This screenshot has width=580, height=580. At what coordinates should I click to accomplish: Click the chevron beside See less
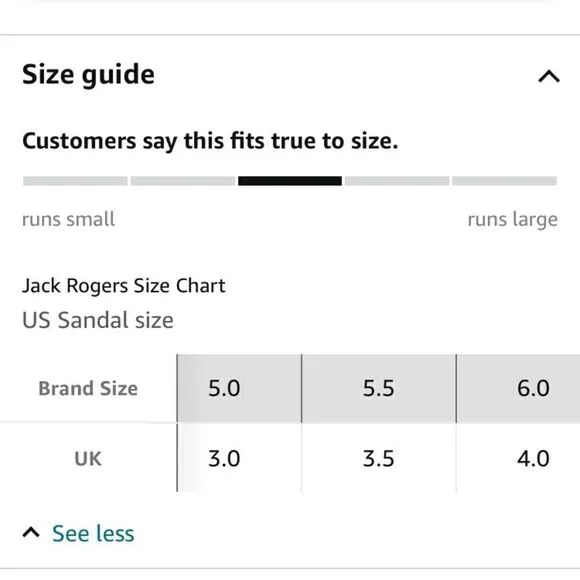31,533
